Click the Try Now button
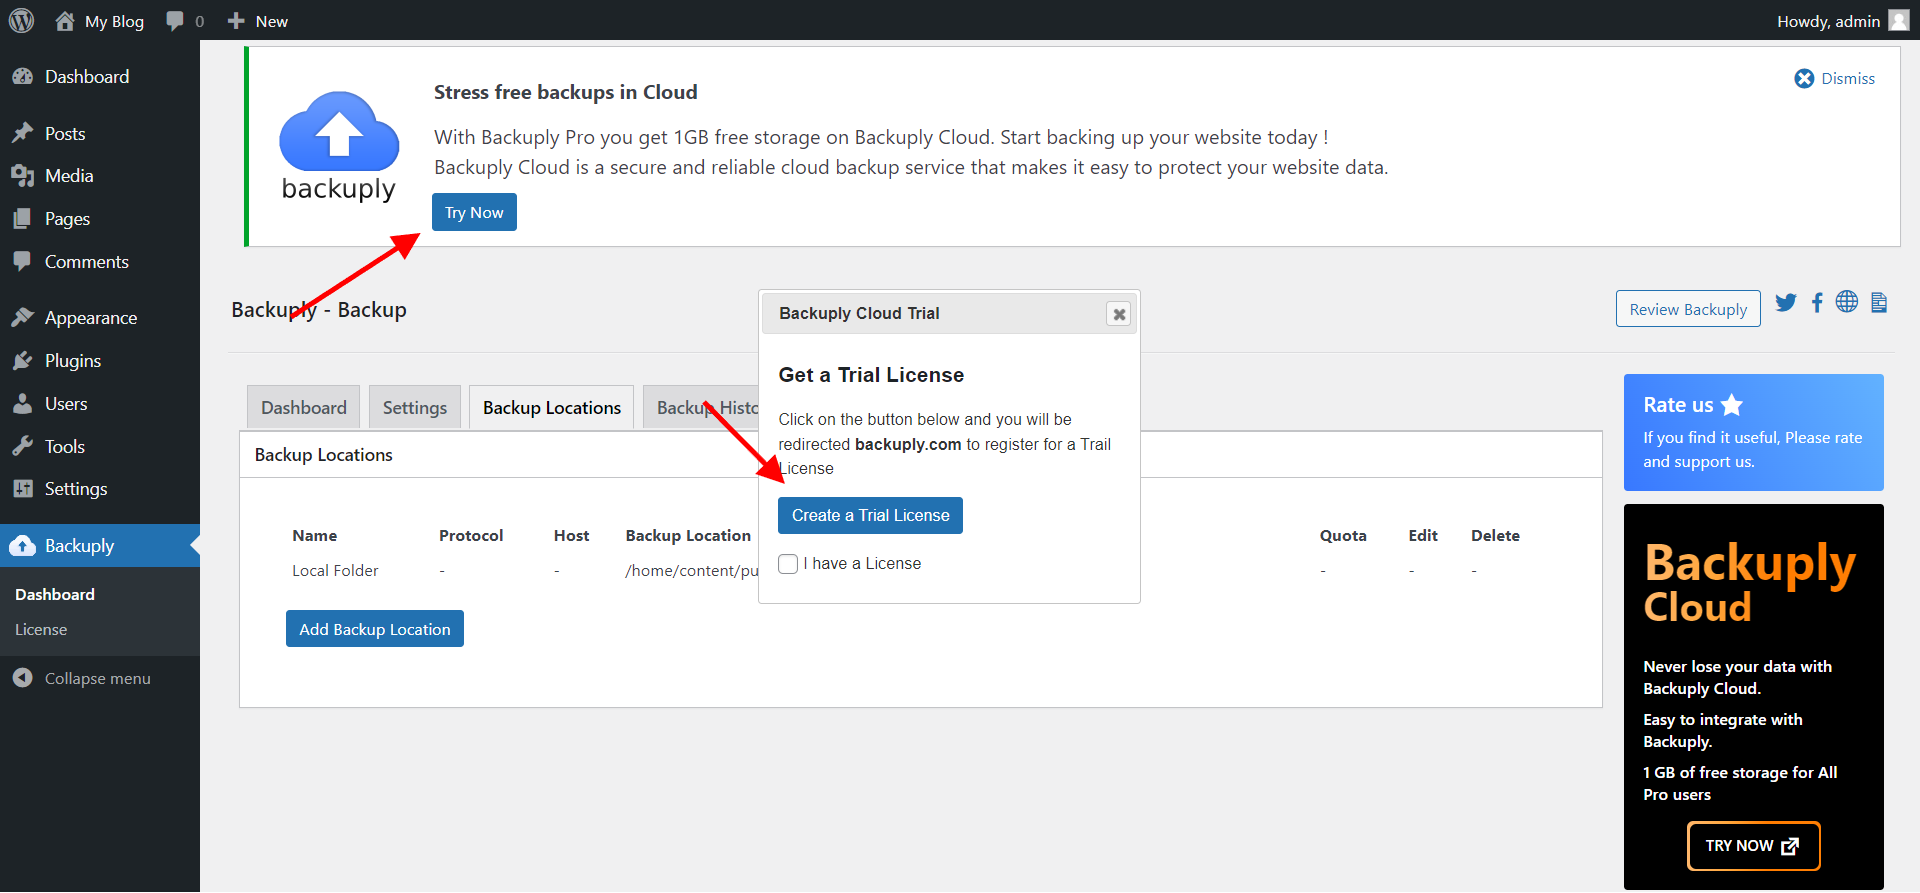1920x893 pixels. coord(474,212)
